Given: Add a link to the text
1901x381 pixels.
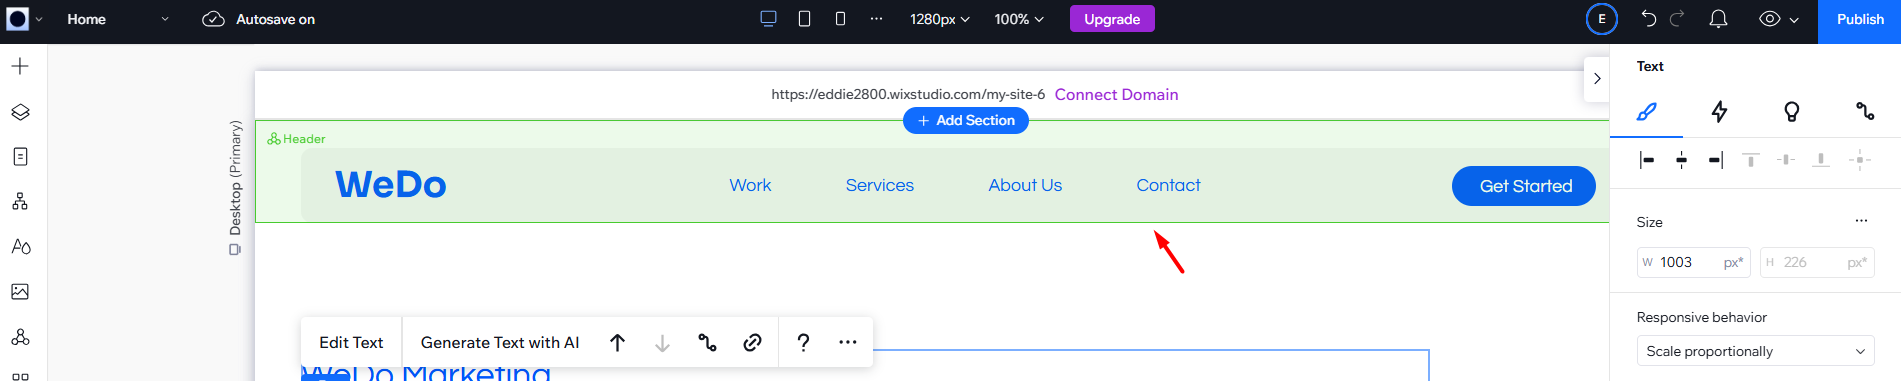Looking at the screenshot, I should (x=752, y=342).
